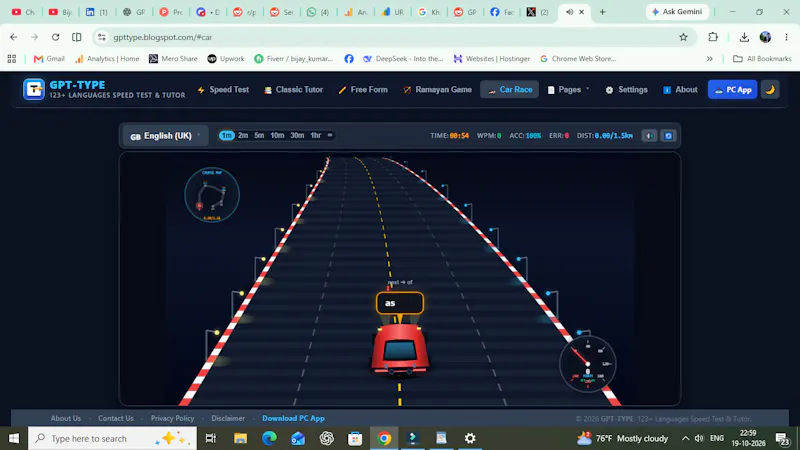Open the About Us footer link
The width and height of the screenshot is (800, 450).
66,418
